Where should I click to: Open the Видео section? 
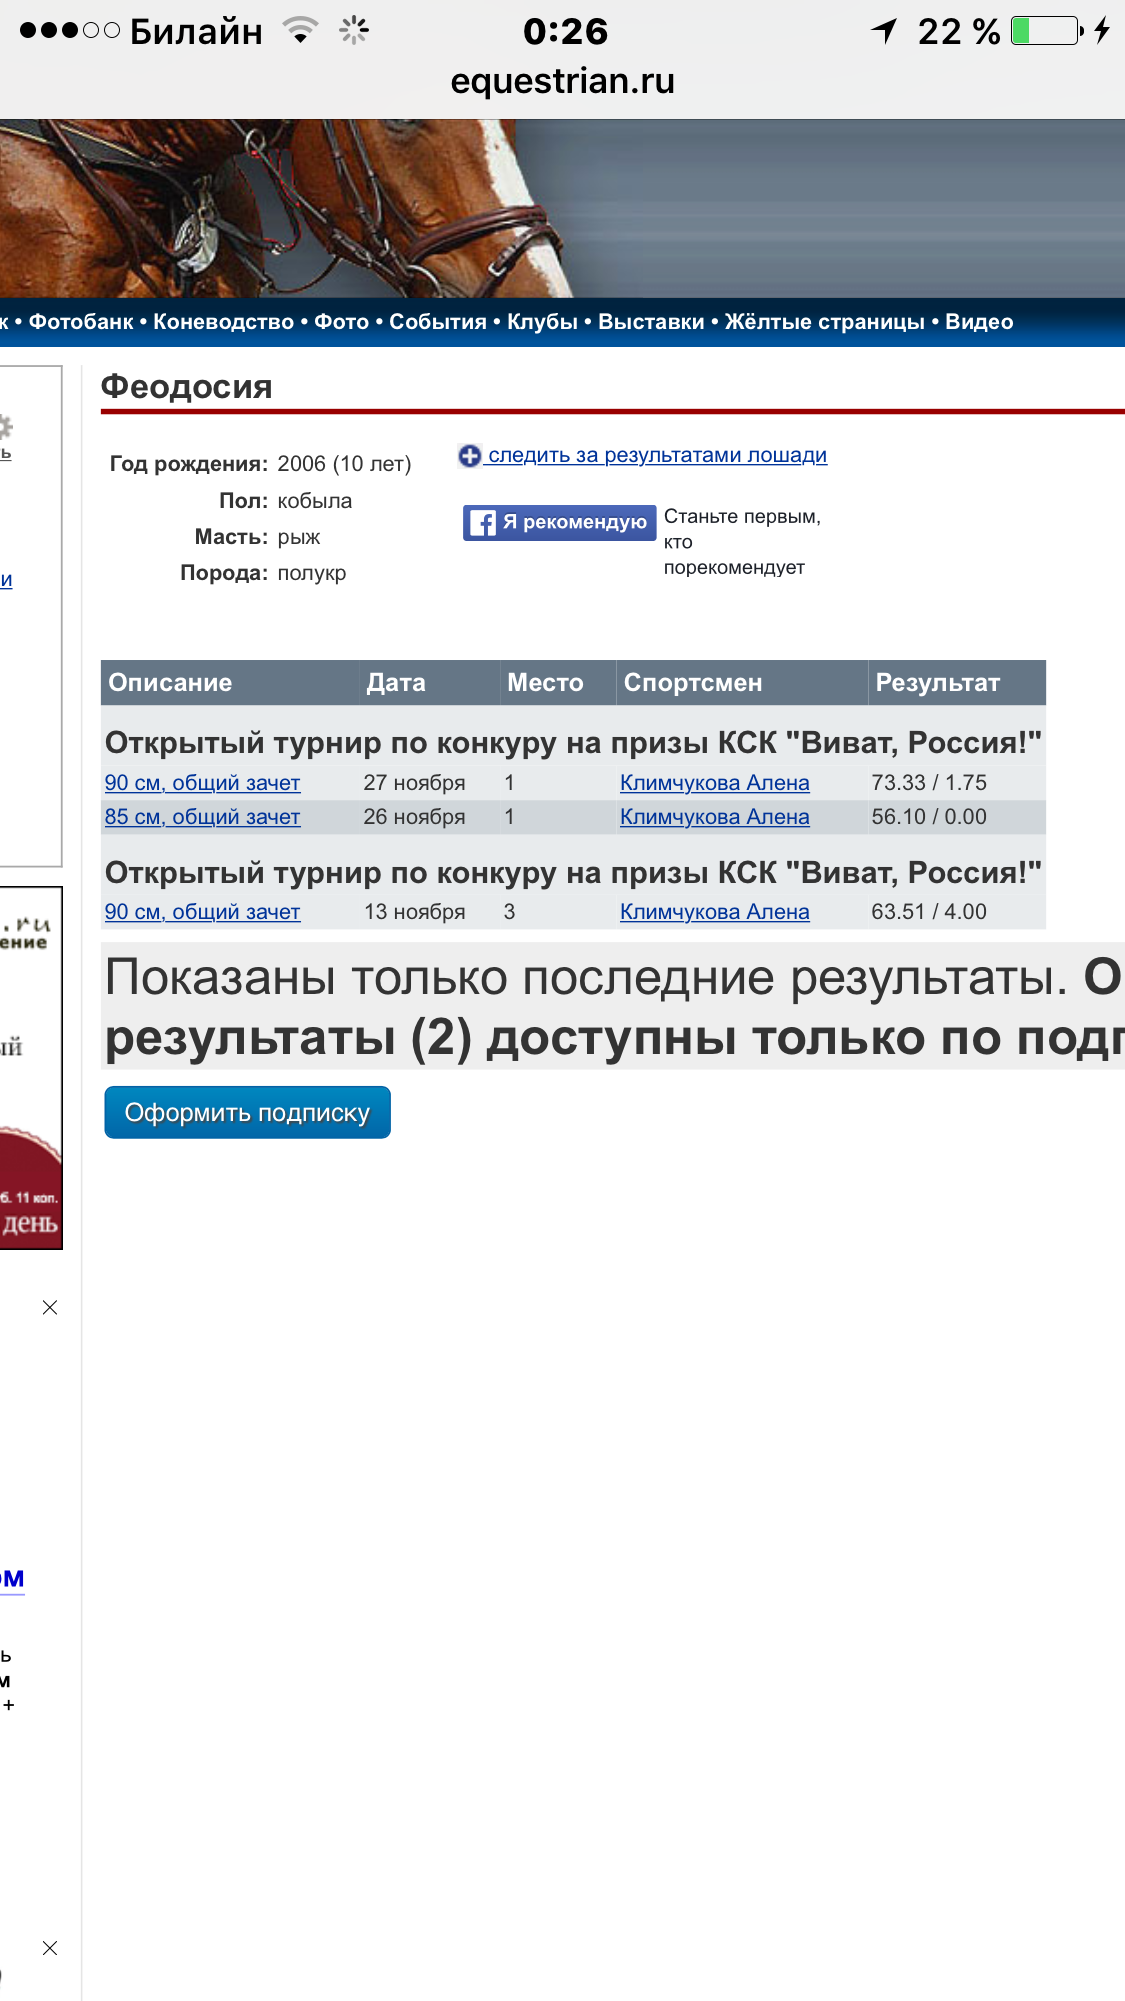tap(978, 322)
